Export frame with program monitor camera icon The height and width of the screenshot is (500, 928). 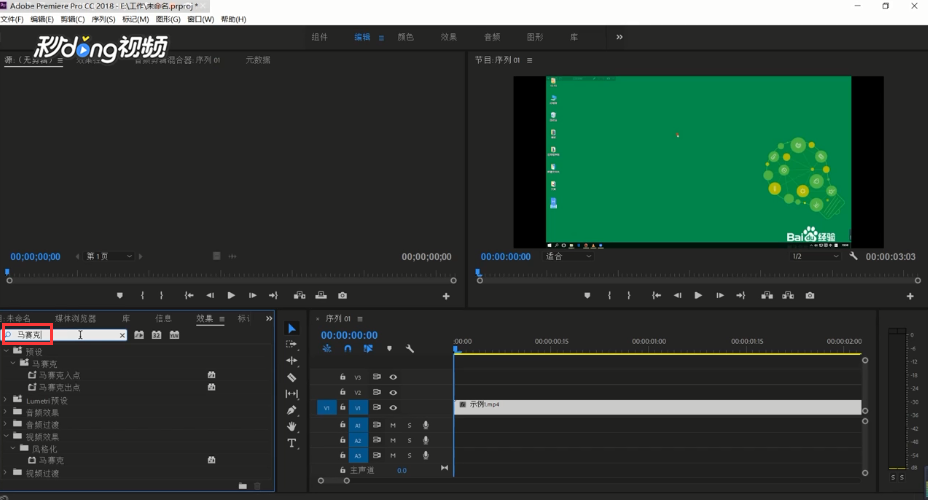[x=810, y=295]
